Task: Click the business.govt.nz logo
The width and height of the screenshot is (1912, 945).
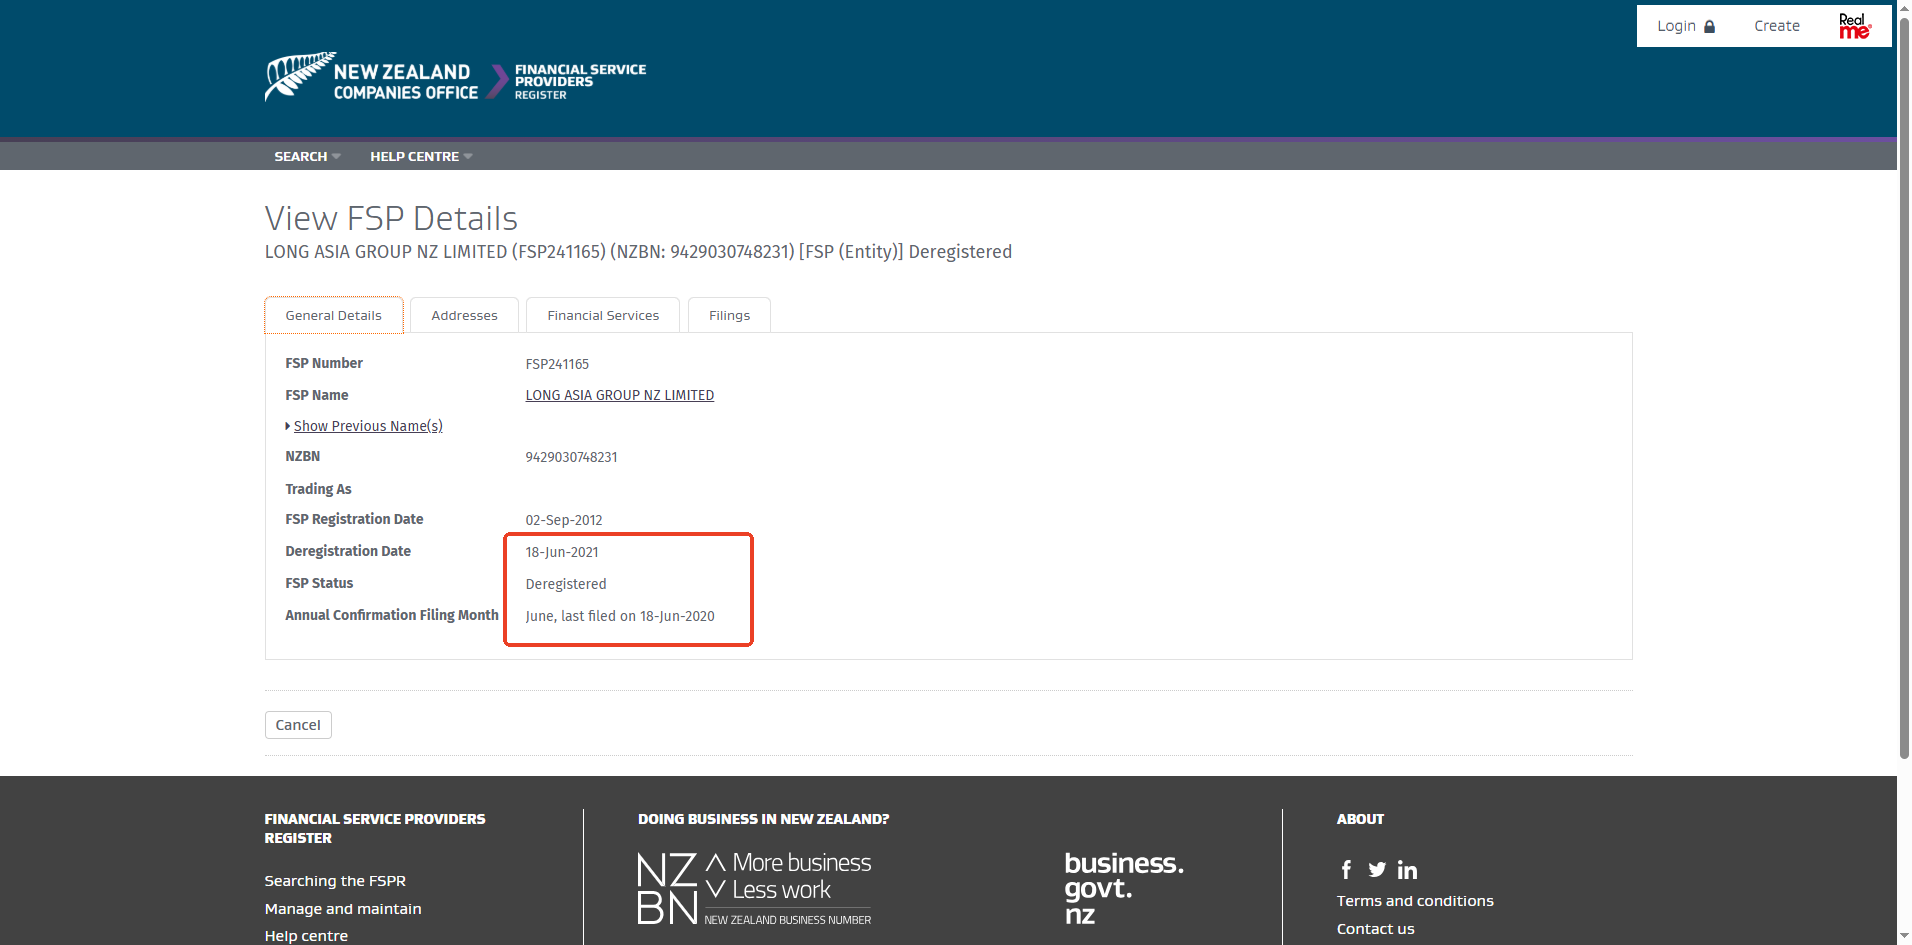Action: tap(1123, 888)
